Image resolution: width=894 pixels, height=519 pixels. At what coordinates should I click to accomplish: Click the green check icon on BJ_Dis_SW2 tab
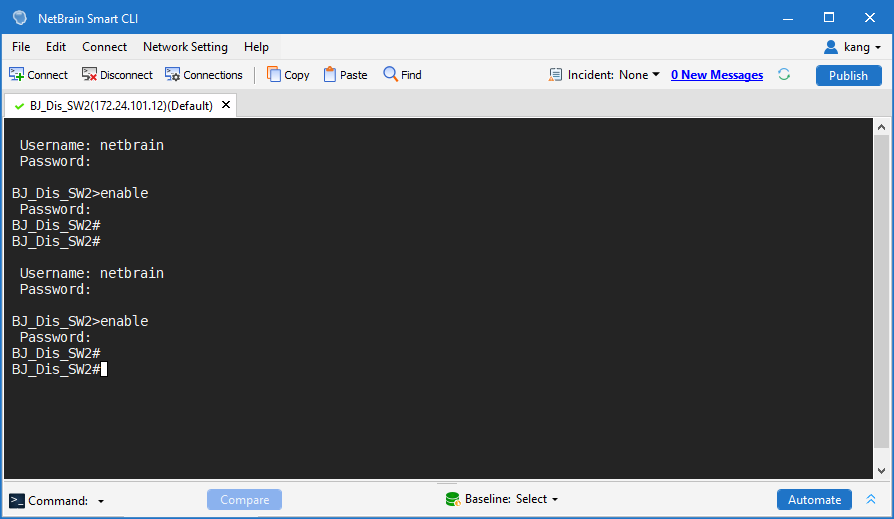click(19, 106)
